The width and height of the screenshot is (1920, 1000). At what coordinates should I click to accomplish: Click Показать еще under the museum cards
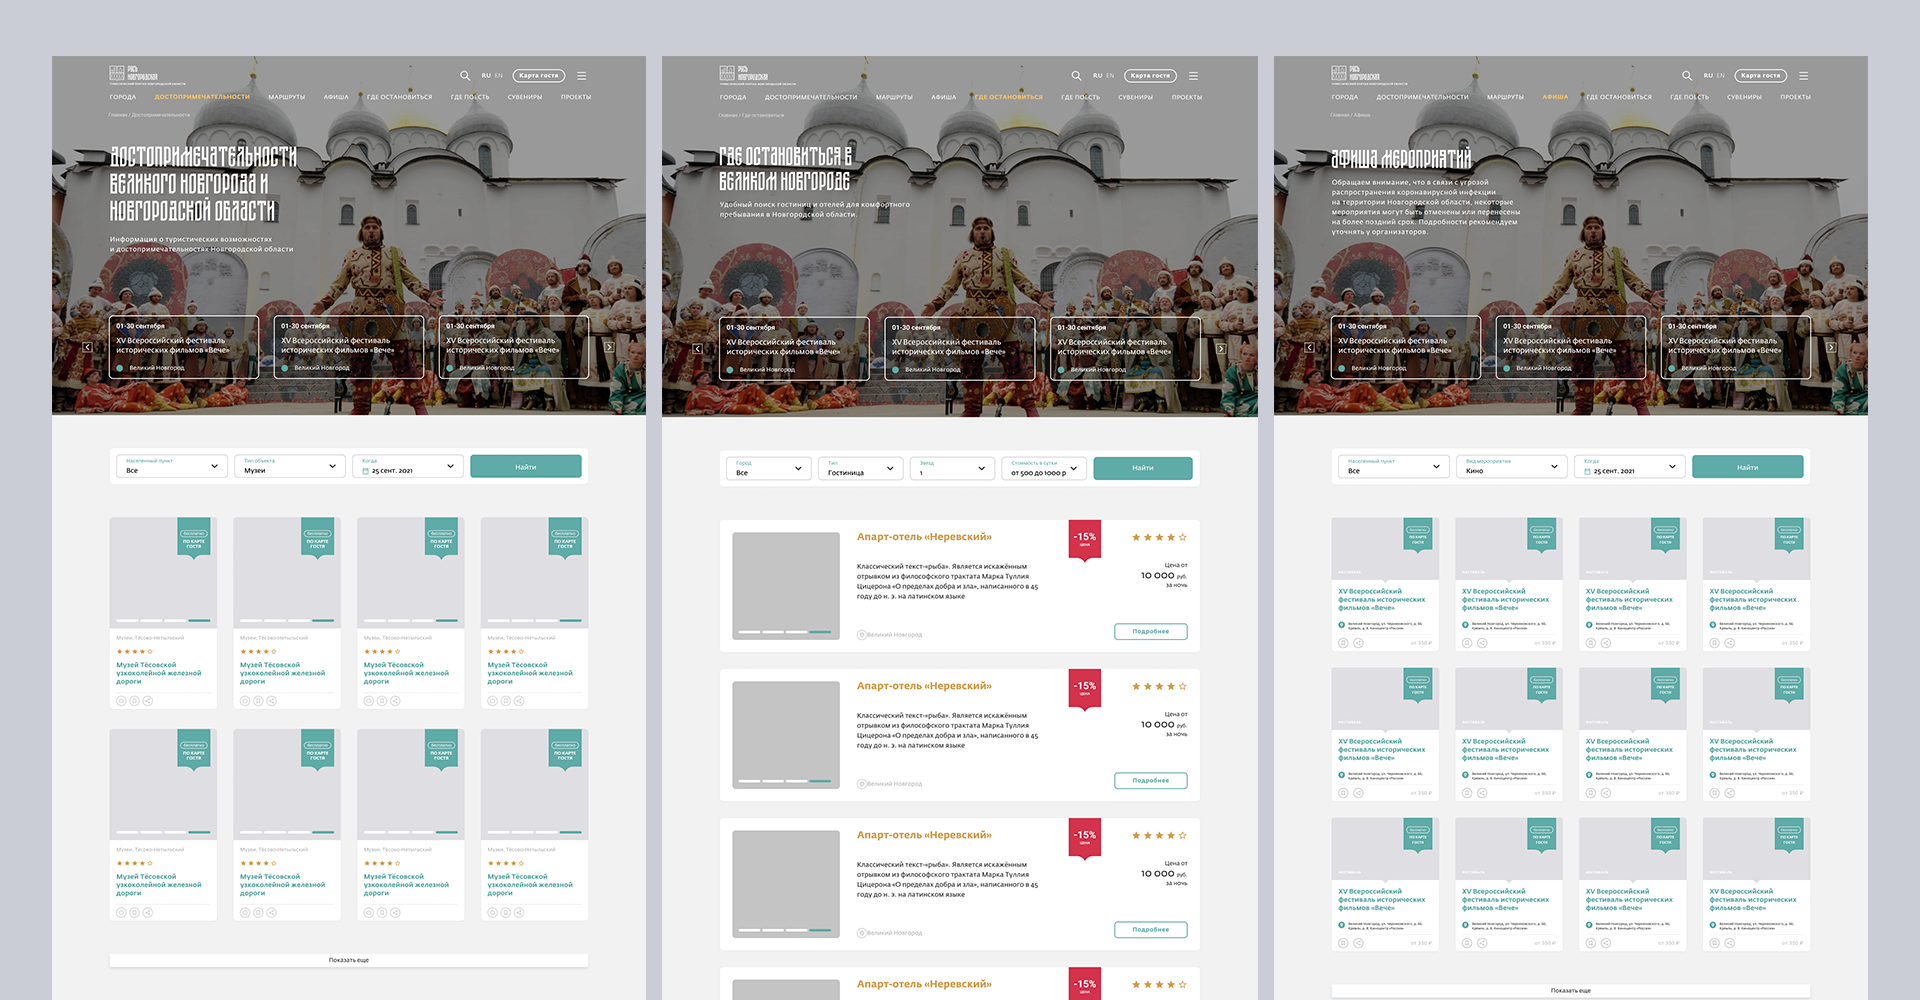(x=349, y=960)
